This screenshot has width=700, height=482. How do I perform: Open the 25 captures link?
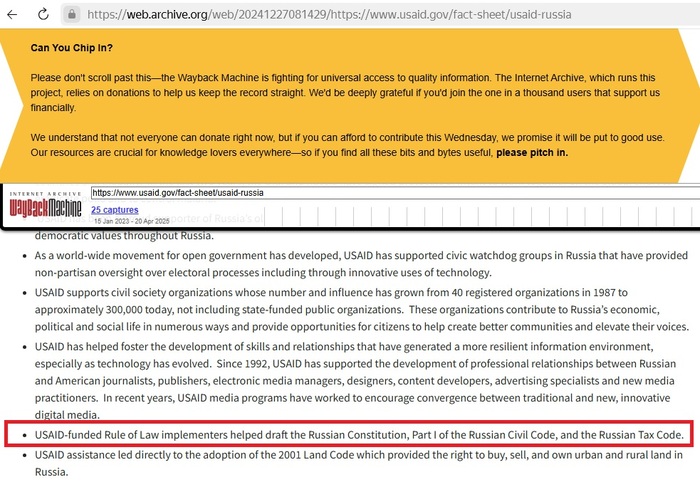(x=115, y=210)
